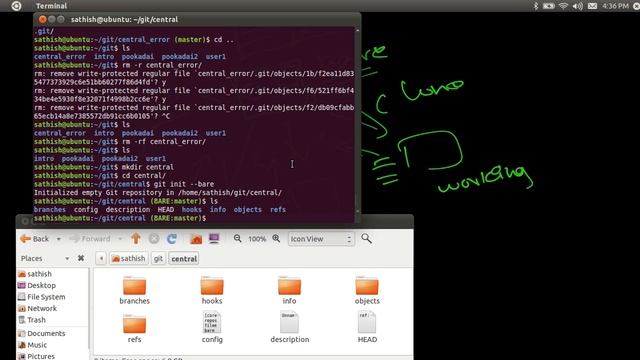The image size is (640, 360).
Task: Click the path bar left scroll arrow
Action: click(101, 258)
